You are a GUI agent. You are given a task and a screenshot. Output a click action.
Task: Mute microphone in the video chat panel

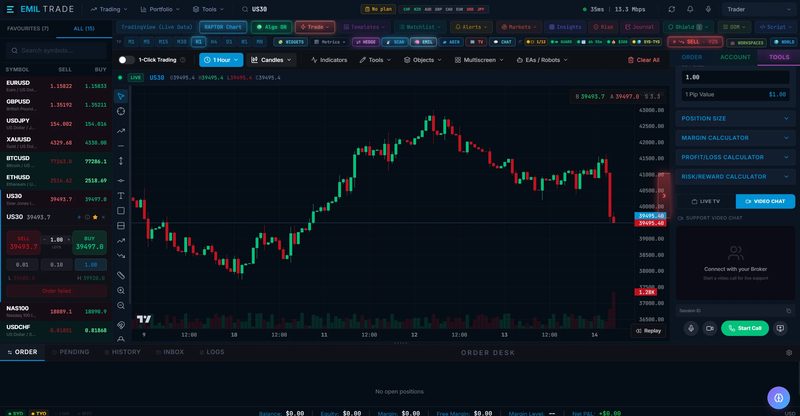pos(691,328)
